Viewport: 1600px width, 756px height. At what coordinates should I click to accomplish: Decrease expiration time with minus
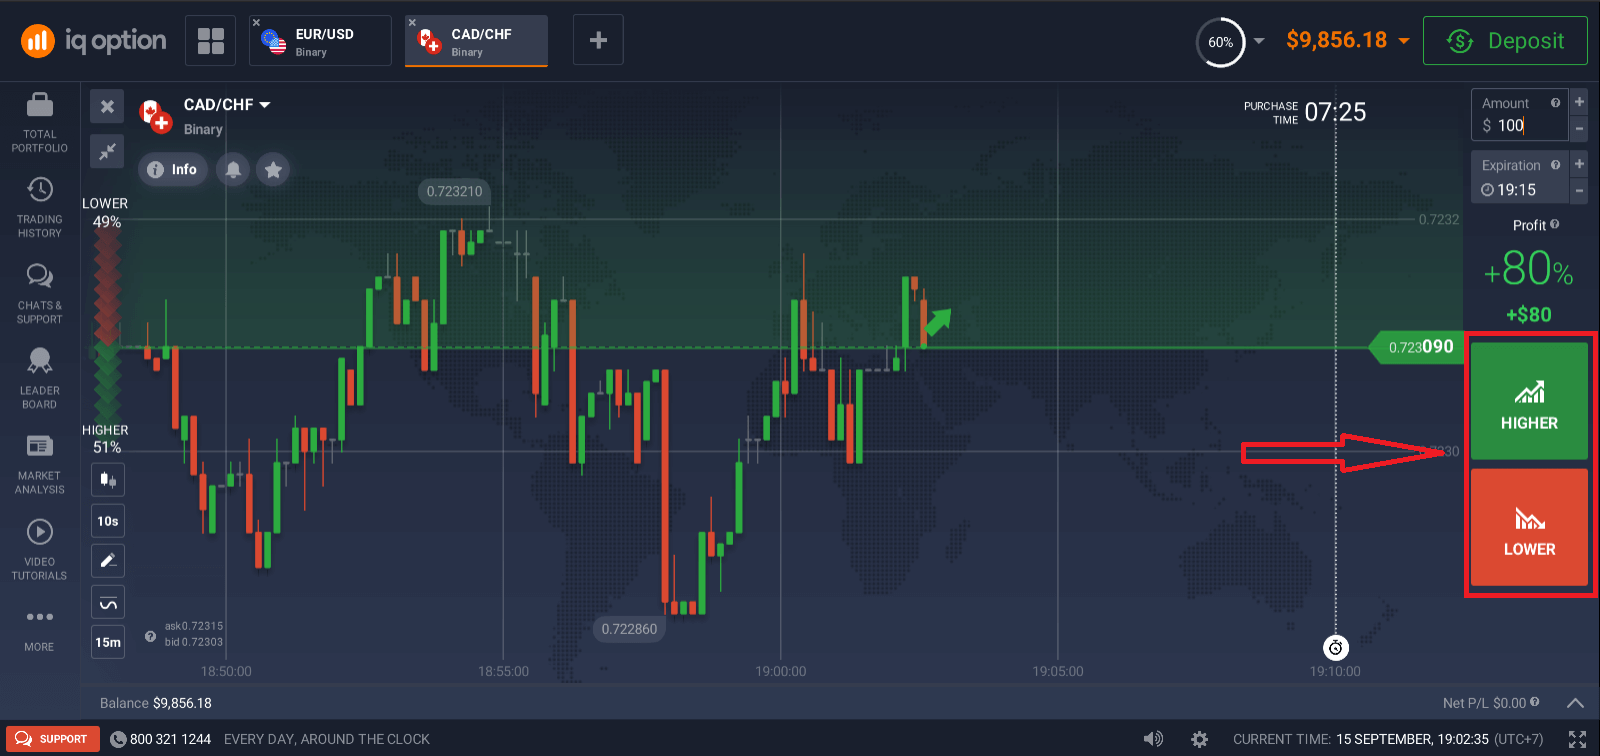(x=1579, y=190)
